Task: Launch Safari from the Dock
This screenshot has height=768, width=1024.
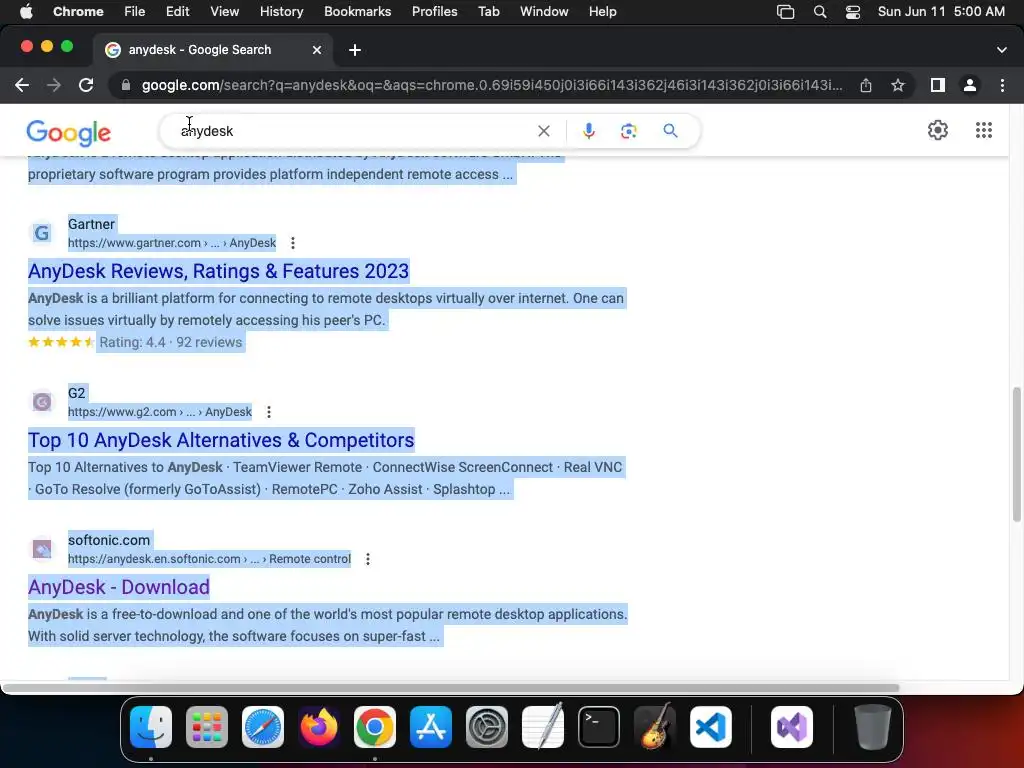Action: 263,727
